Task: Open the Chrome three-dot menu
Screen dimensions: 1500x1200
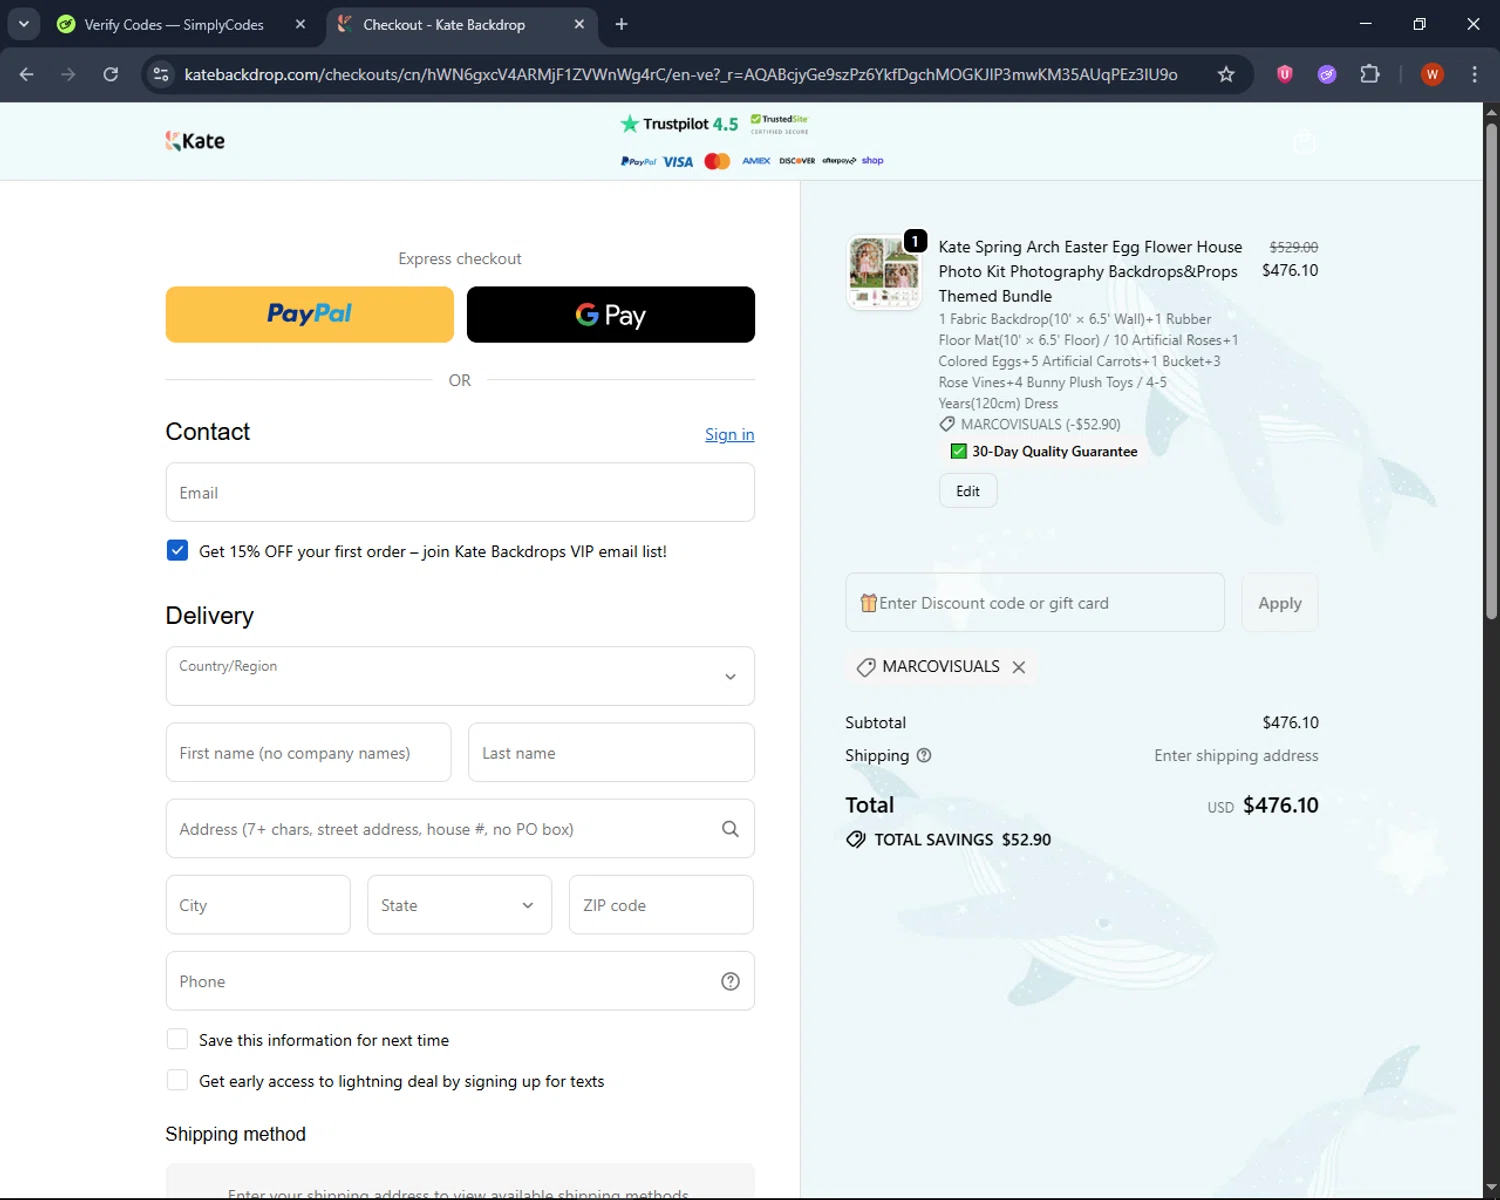Action: coord(1474,74)
